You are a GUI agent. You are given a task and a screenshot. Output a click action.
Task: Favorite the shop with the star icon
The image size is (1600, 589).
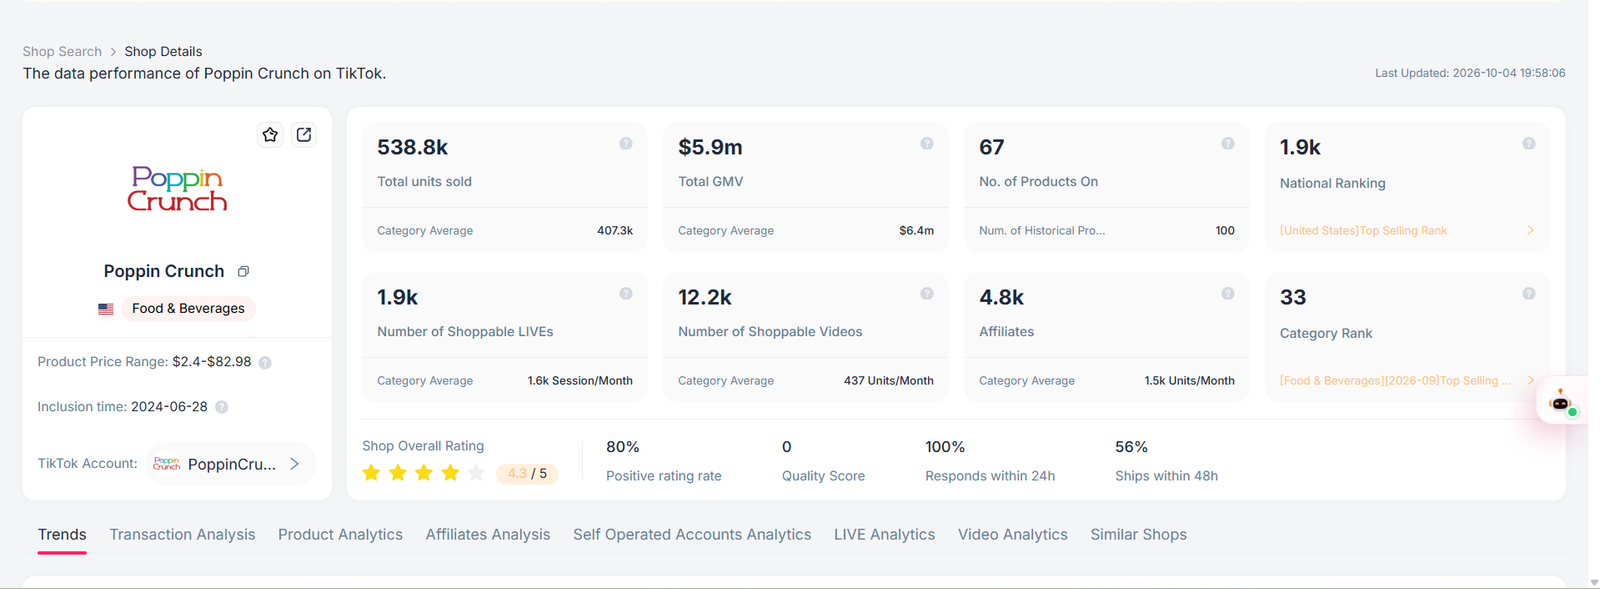coord(270,135)
